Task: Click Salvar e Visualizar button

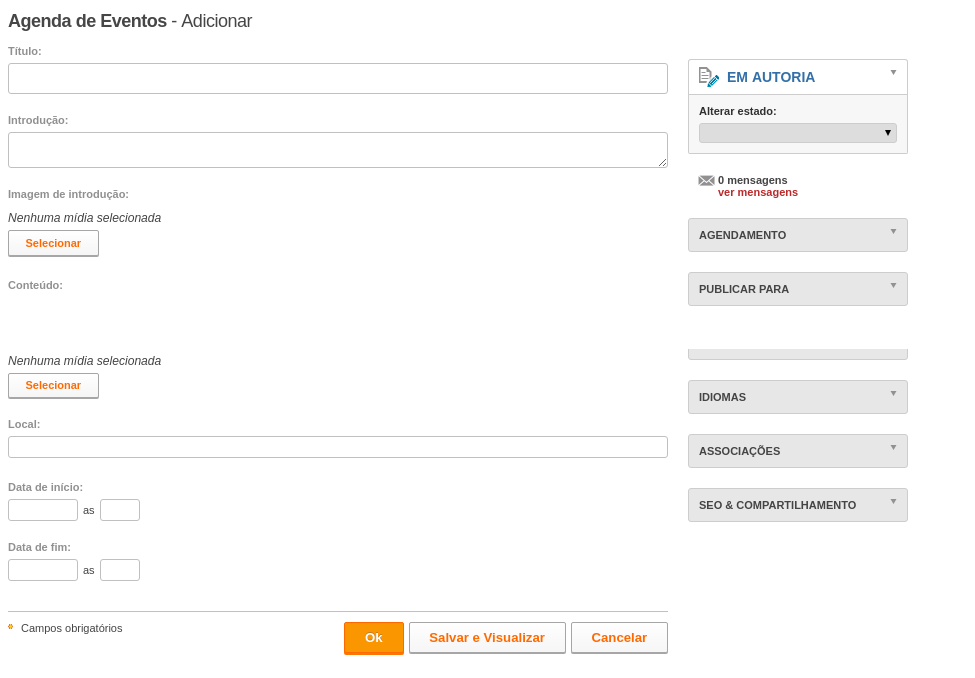Action: pyautogui.click(x=487, y=638)
